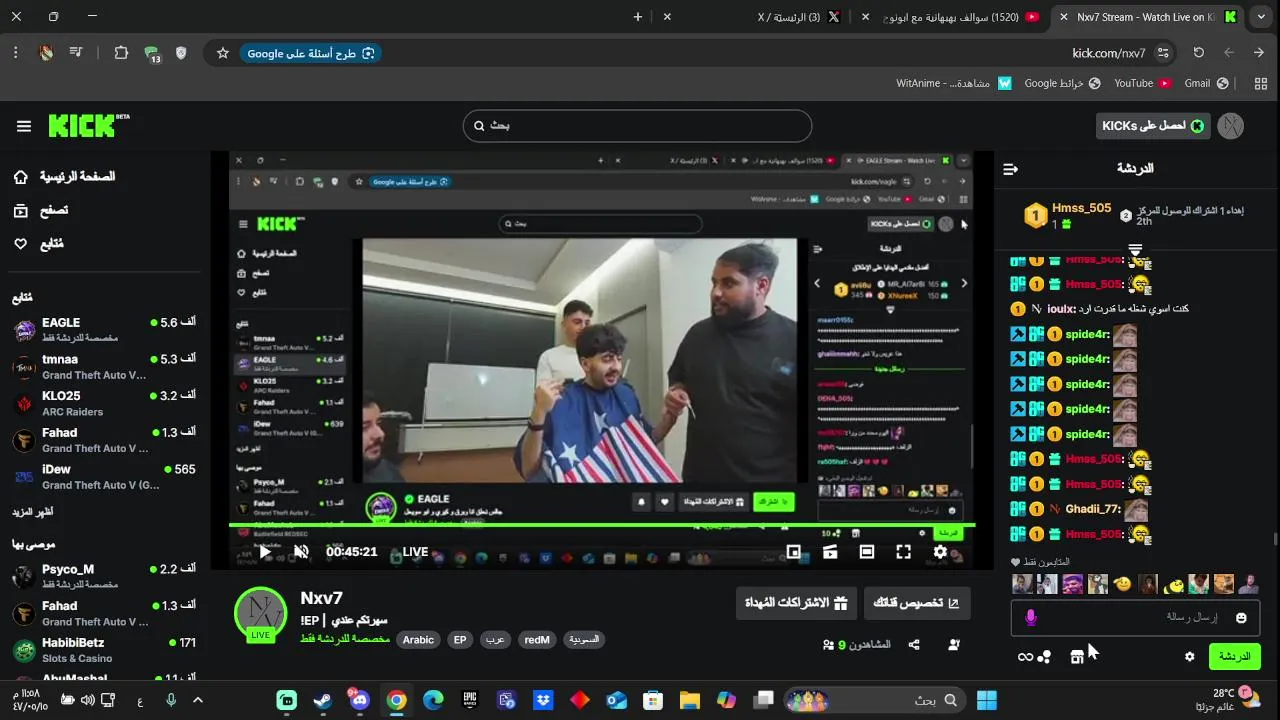Click Gifted subscriptions الاشتراكات المُهداة button
Image resolution: width=1280 pixels, height=720 pixels.
[796, 603]
